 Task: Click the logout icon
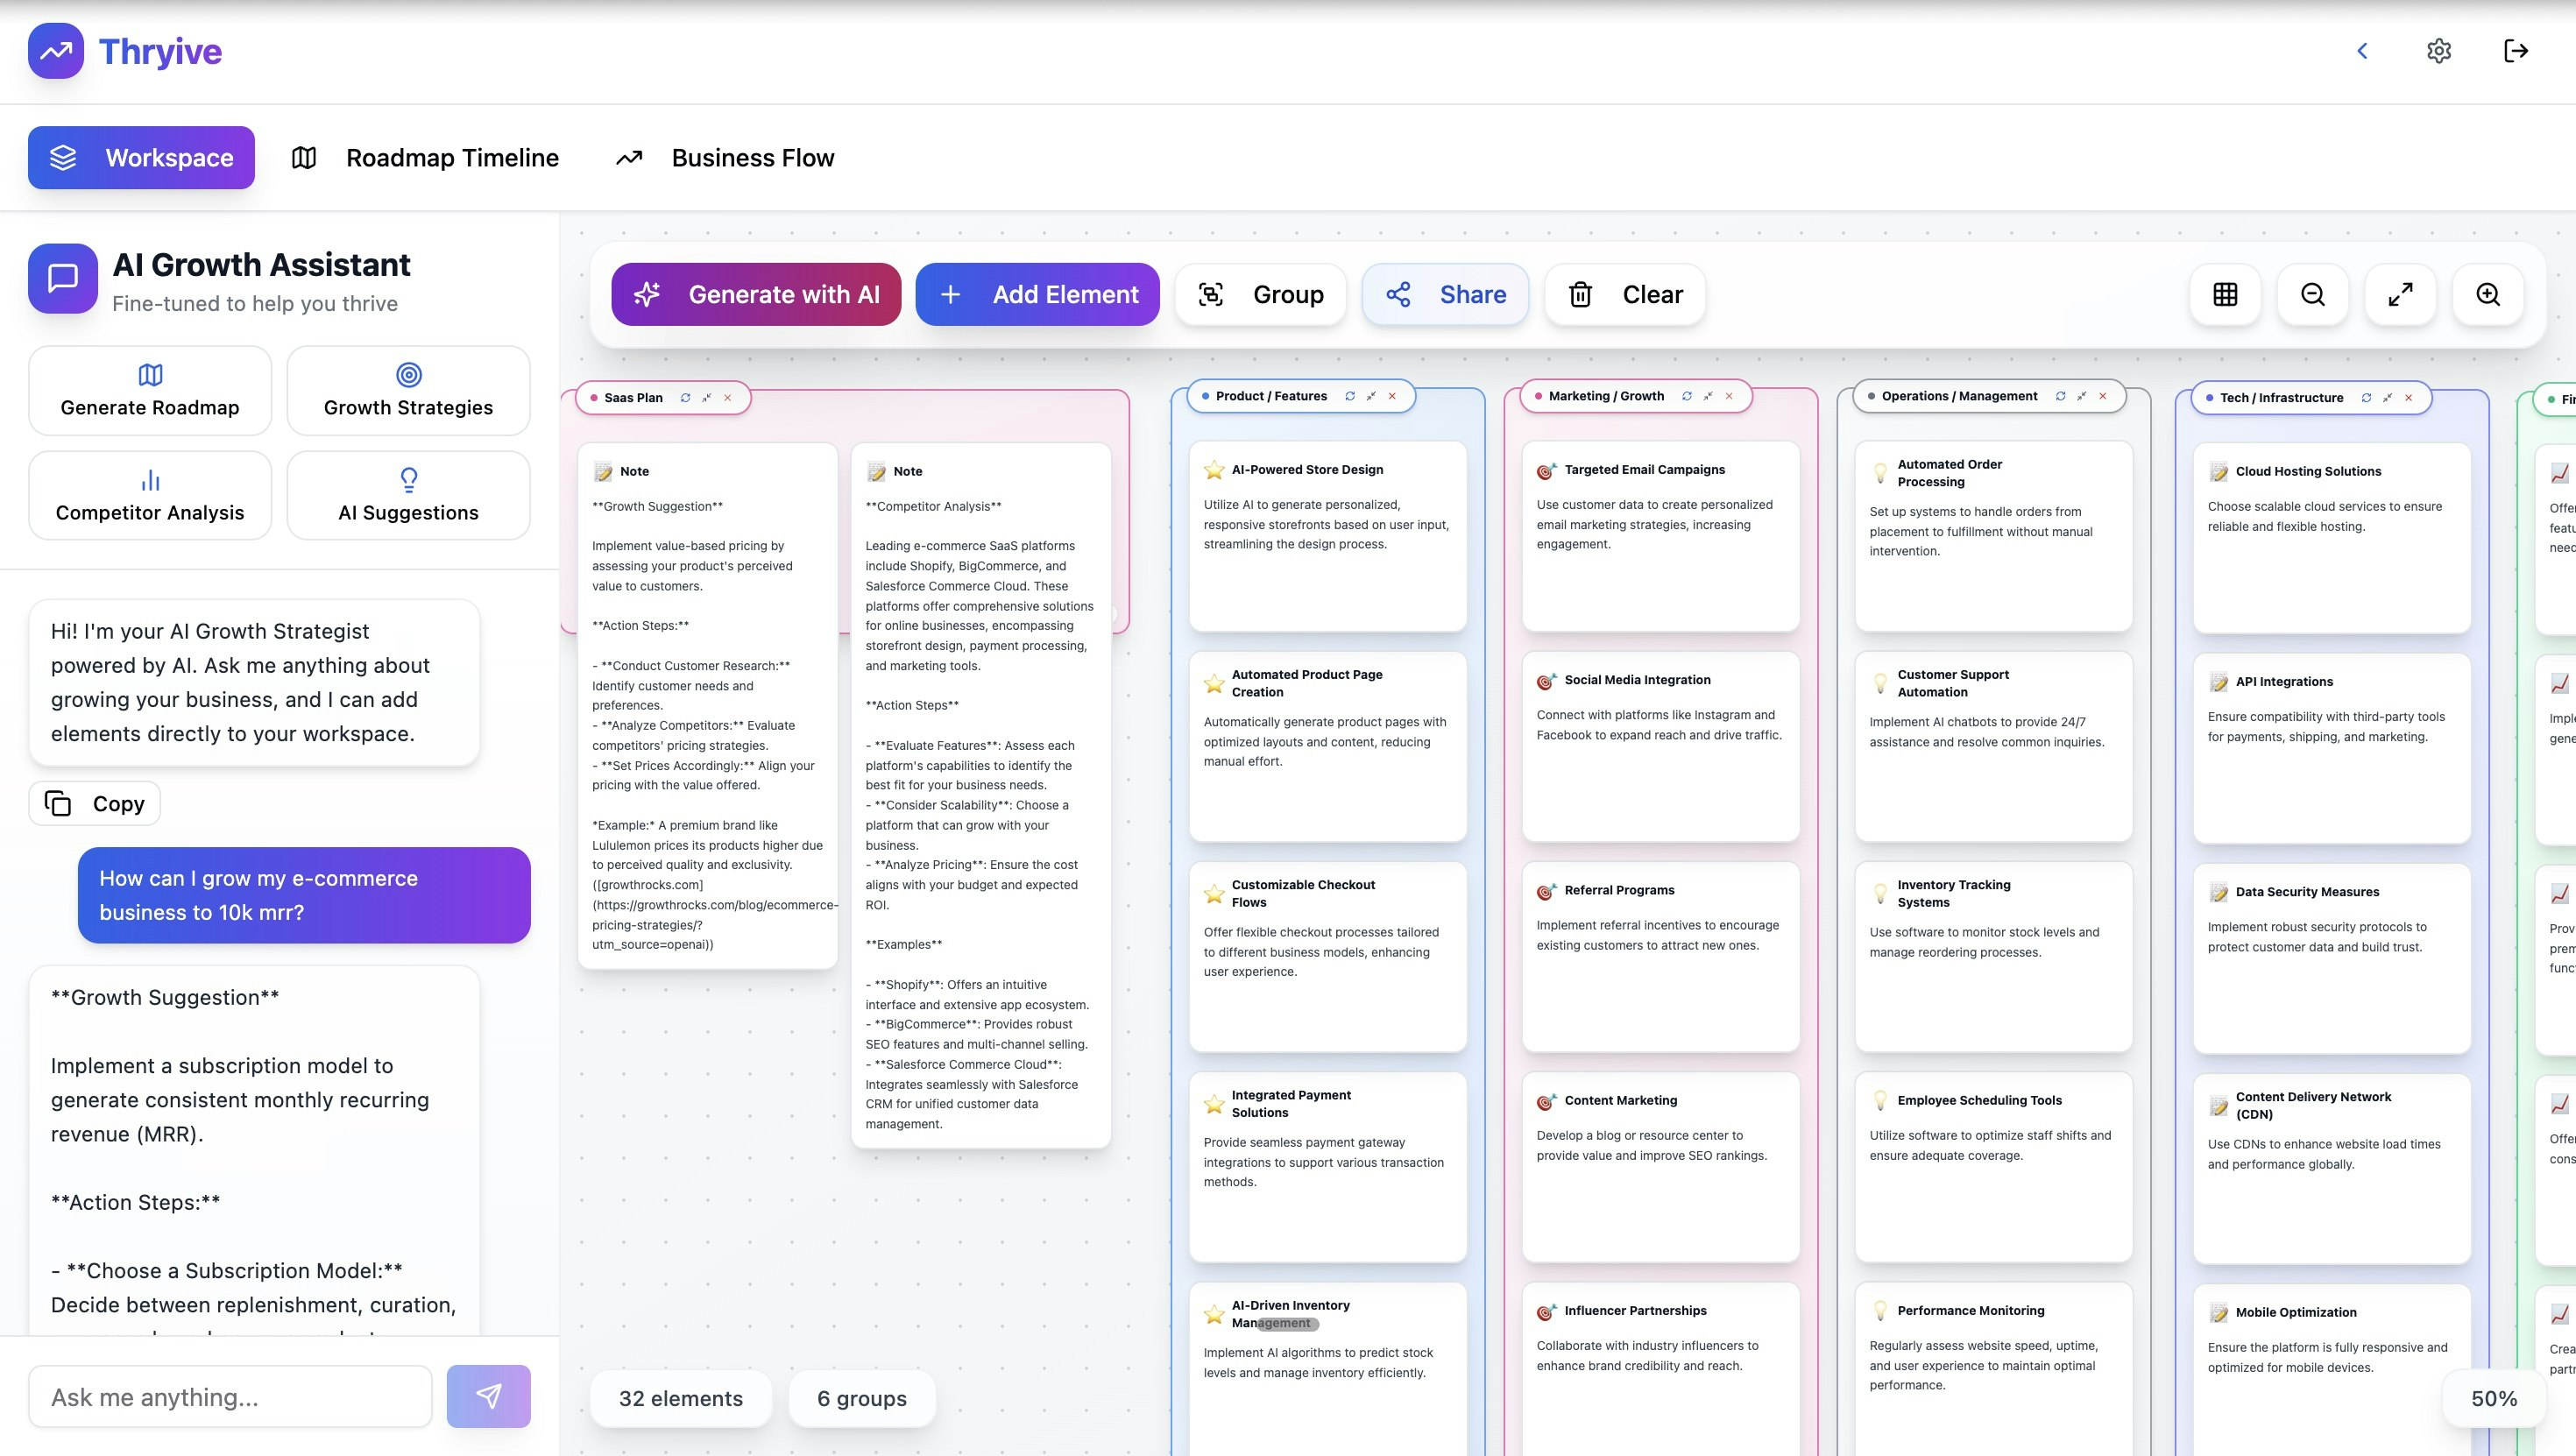pyautogui.click(x=2516, y=51)
